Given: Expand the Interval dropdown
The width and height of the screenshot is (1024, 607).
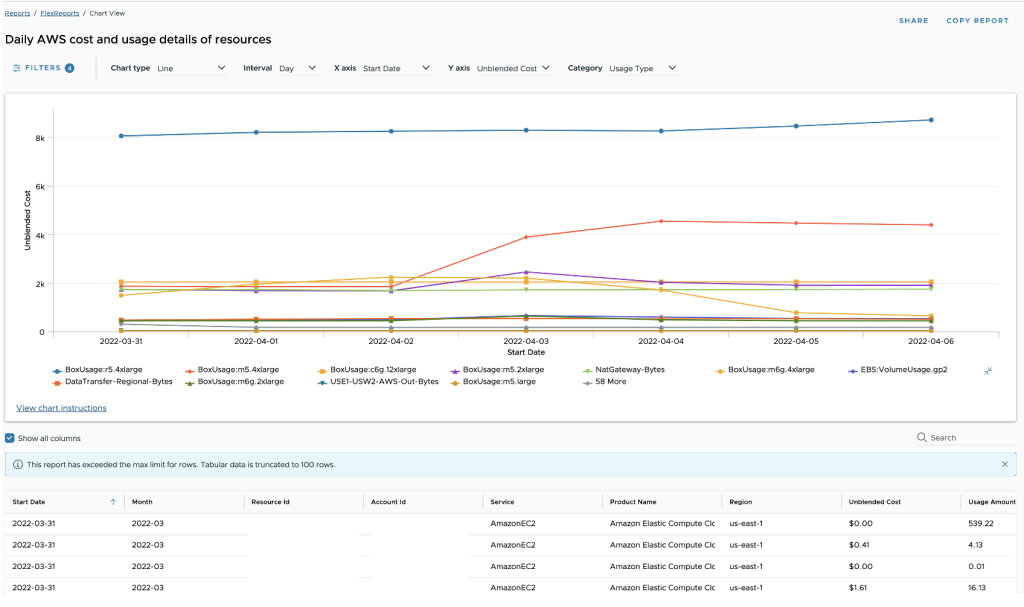Looking at the screenshot, I should coord(297,68).
